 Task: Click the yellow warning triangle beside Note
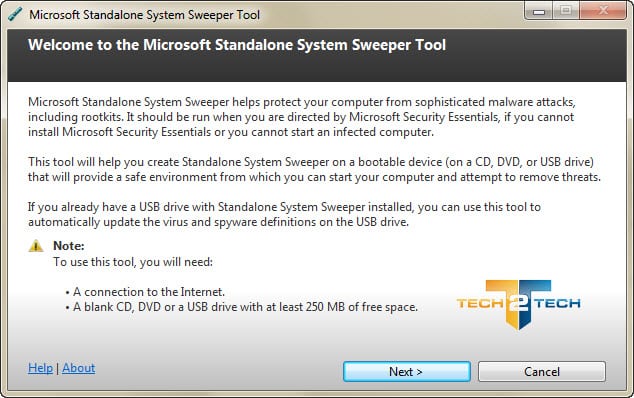click(x=36, y=246)
